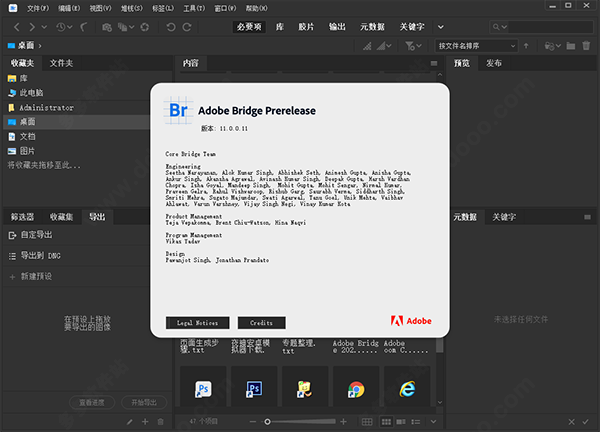
Task: Open in Camera Raw aperture icon
Action: tap(145, 27)
